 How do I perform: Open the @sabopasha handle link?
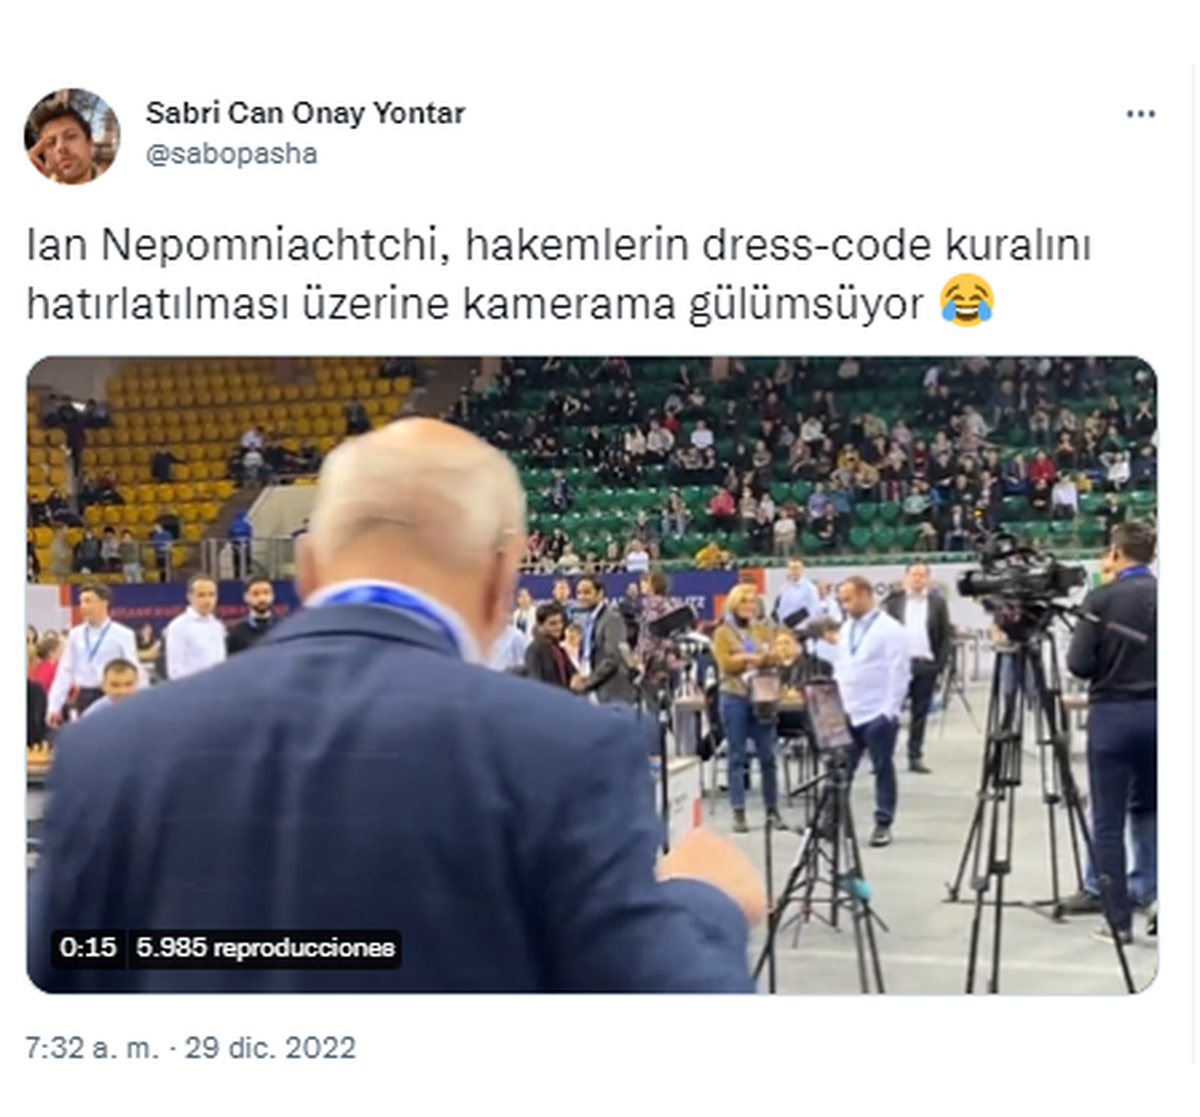pyautogui.click(x=232, y=154)
